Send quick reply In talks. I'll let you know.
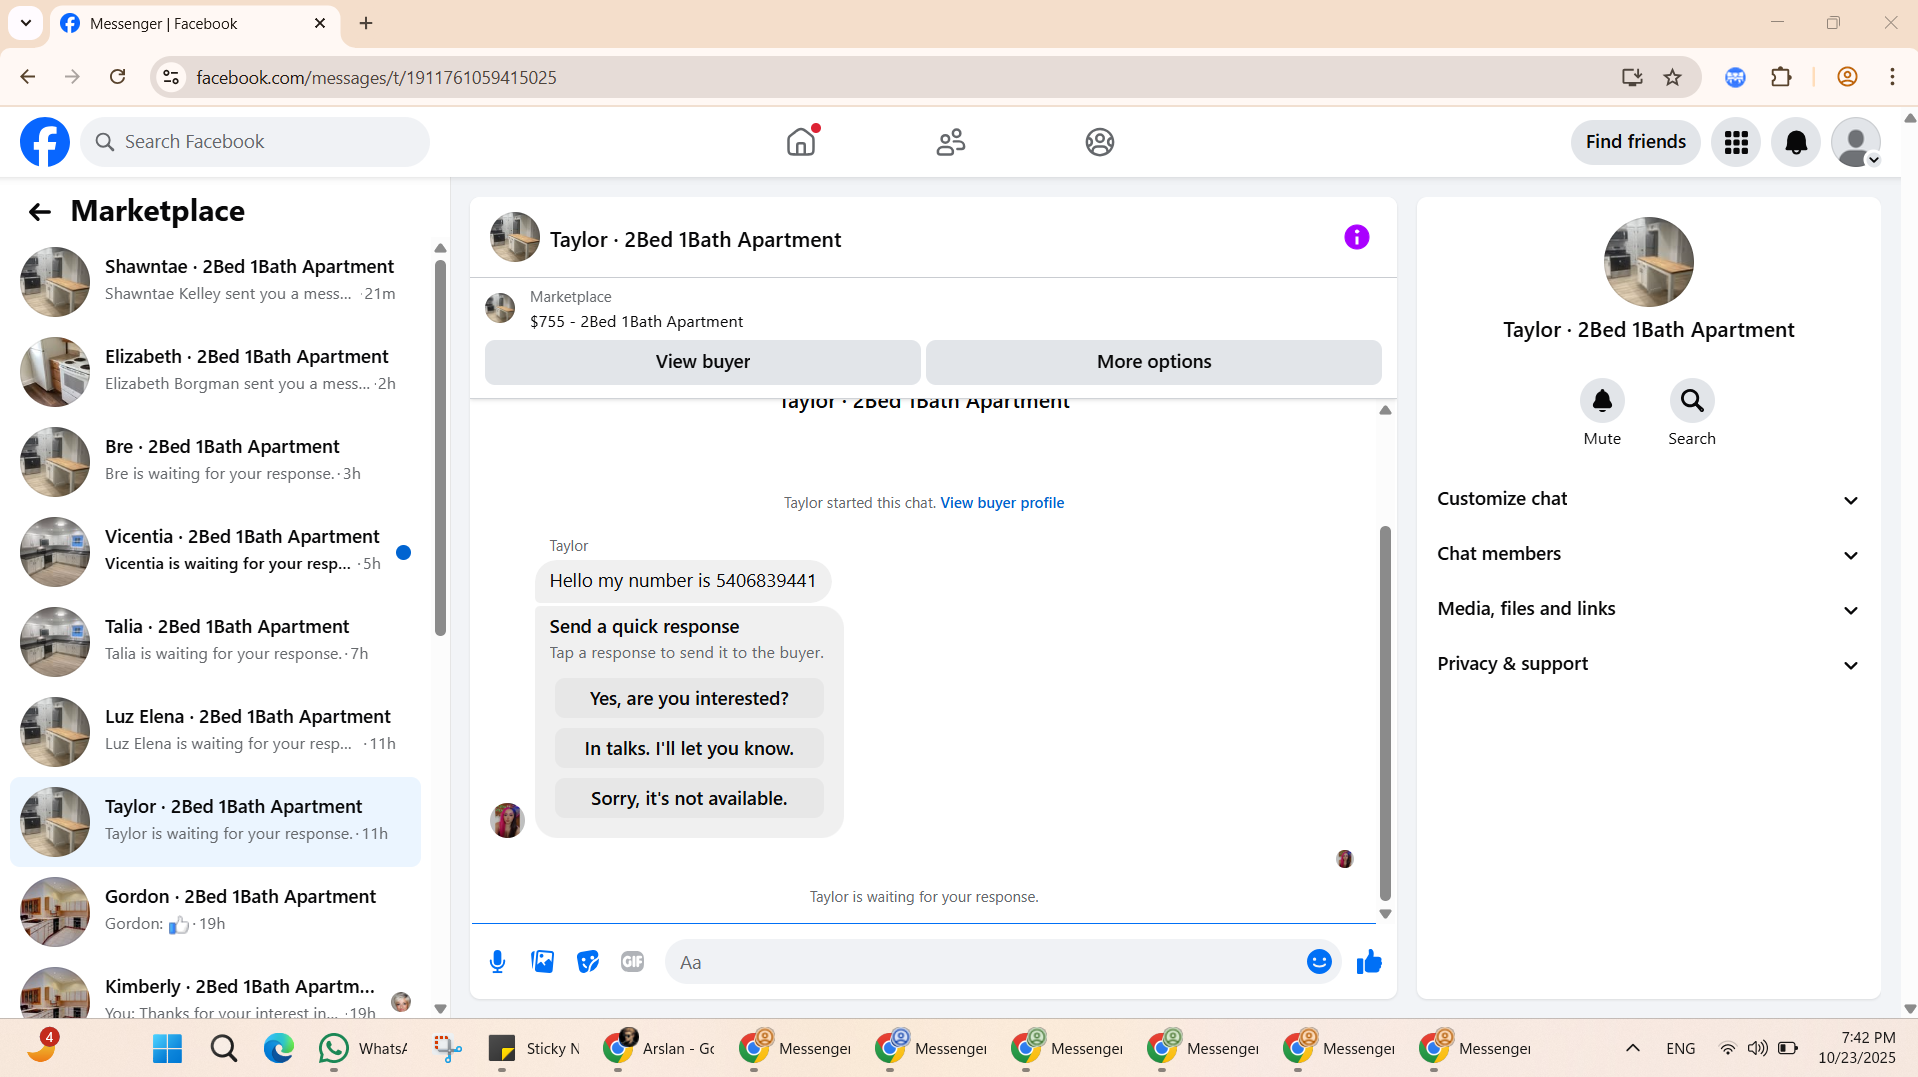The width and height of the screenshot is (1918, 1077). tap(689, 748)
